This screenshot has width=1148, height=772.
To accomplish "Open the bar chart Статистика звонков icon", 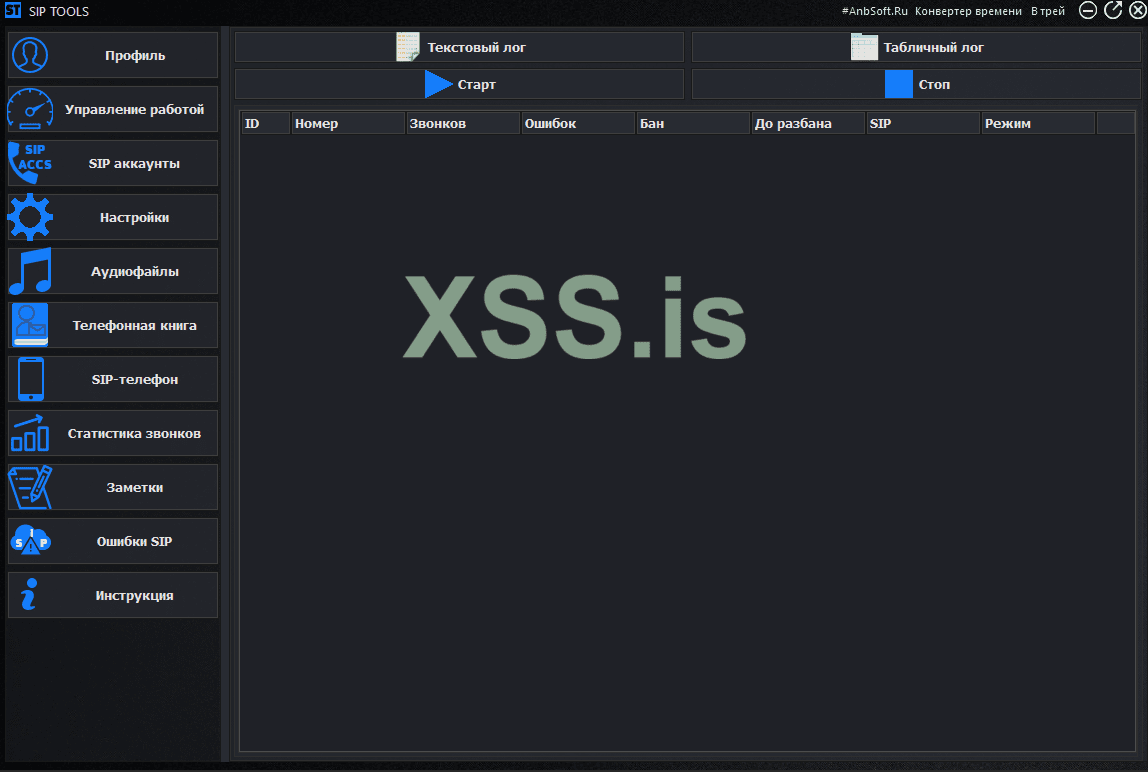I will (30, 434).
